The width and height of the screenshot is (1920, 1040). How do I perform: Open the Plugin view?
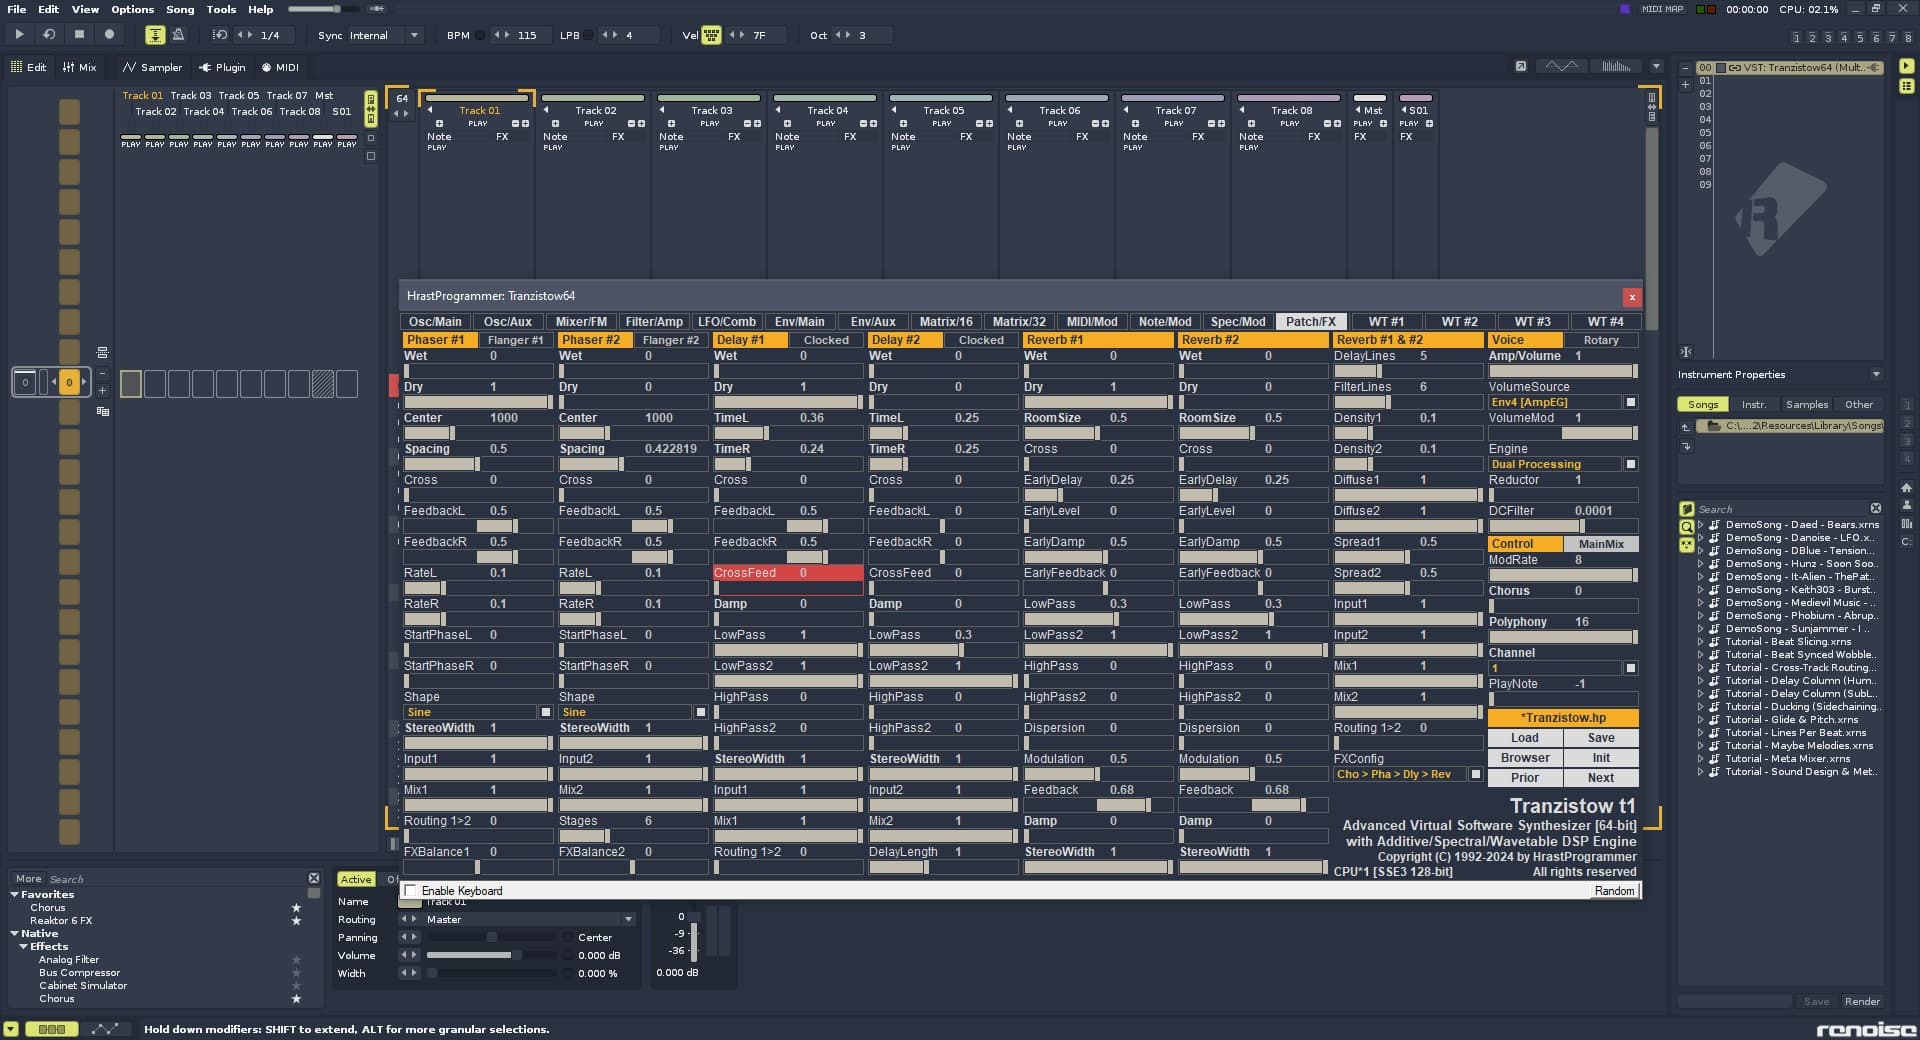(222, 67)
